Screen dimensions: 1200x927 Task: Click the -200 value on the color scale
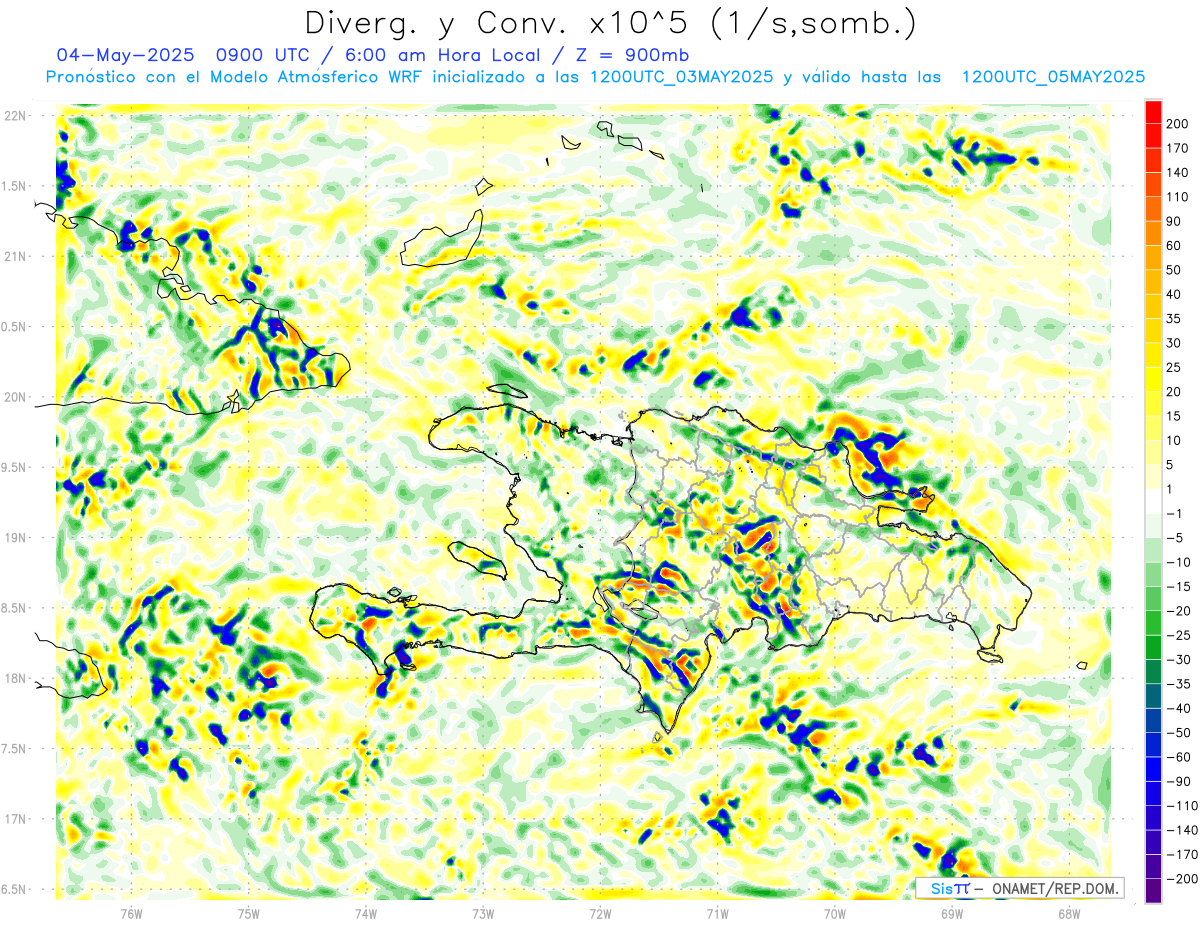coord(1182,878)
